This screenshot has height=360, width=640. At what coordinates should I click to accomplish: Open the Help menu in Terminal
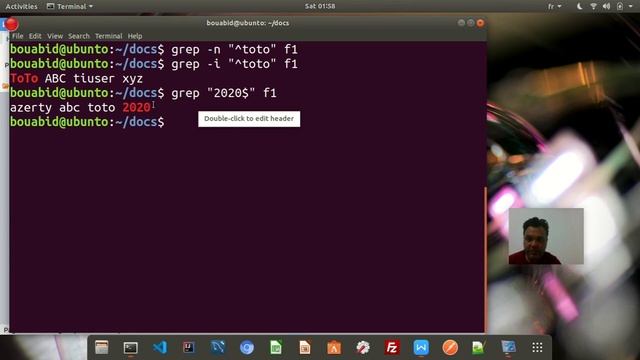coord(135,36)
